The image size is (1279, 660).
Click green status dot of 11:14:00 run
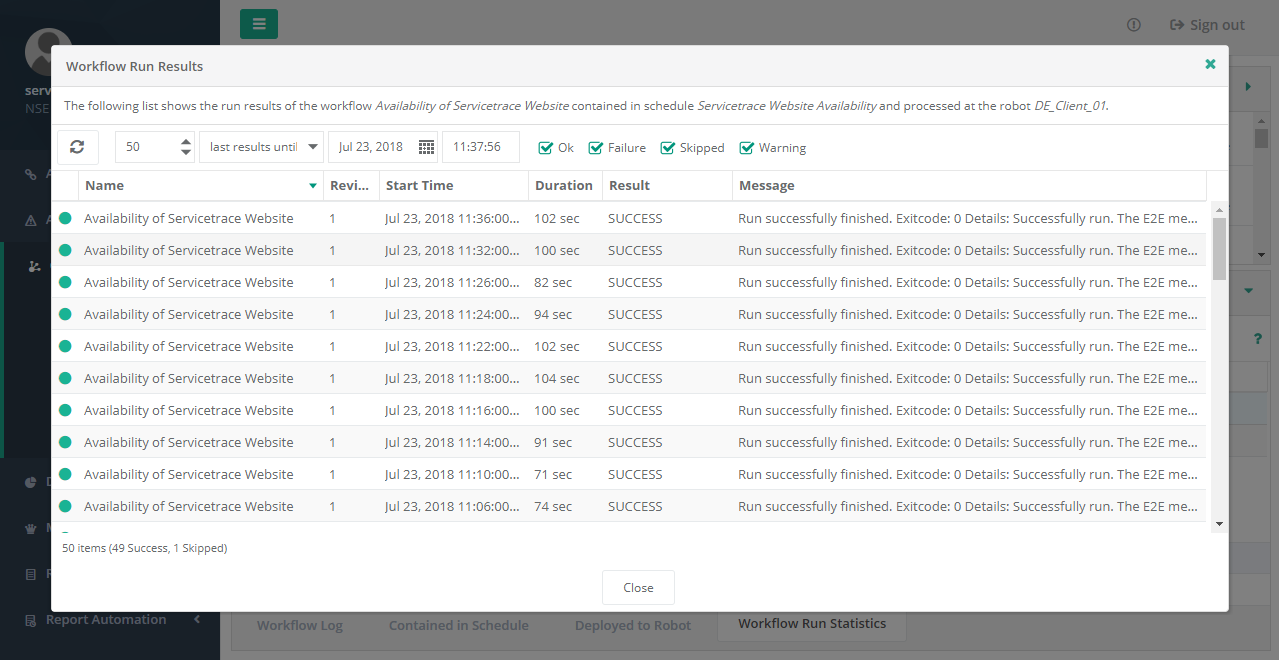tap(66, 442)
